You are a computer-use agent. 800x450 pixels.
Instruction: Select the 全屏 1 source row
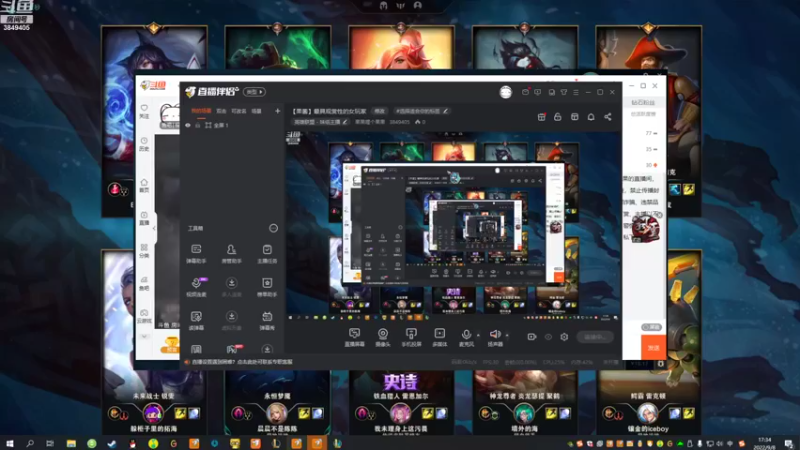point(232,125)
